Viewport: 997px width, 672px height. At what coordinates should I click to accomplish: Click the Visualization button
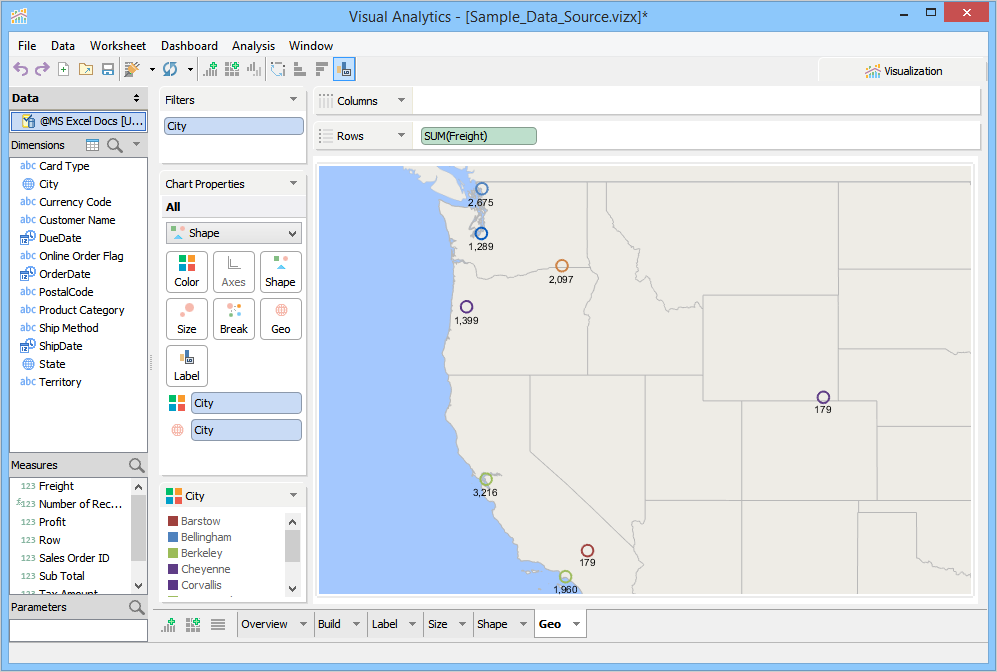[x=903, y=71]
